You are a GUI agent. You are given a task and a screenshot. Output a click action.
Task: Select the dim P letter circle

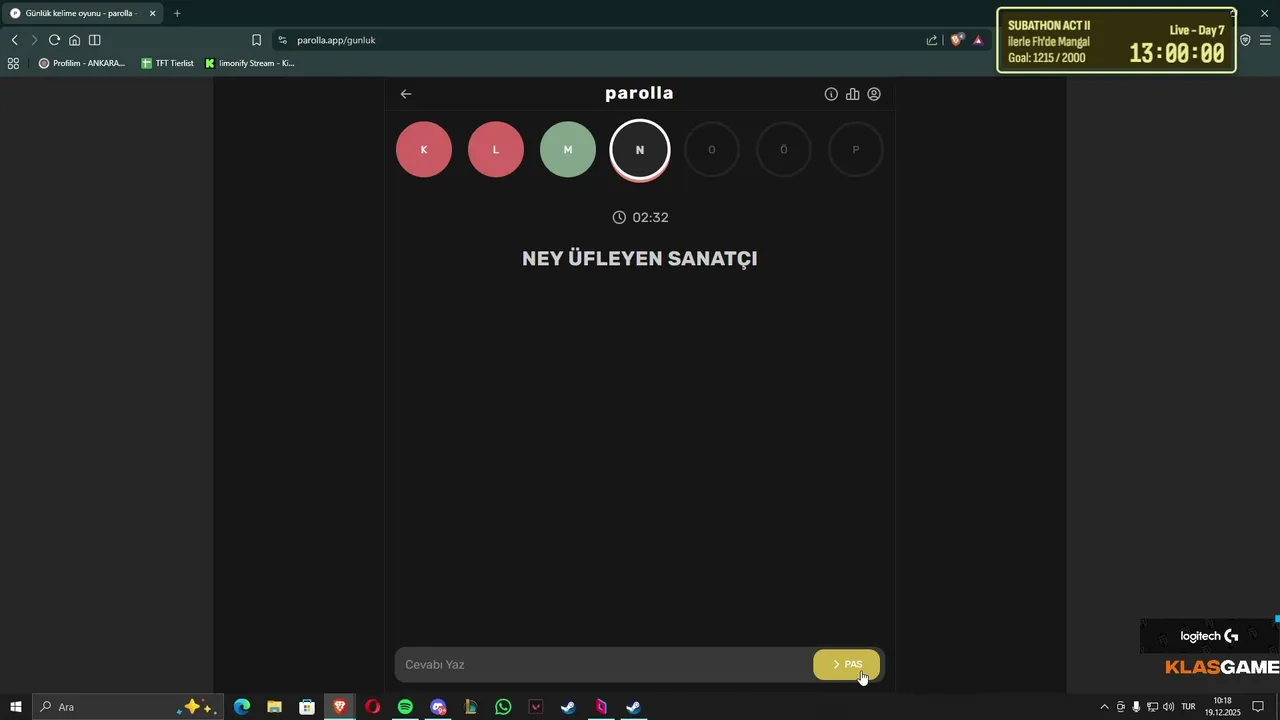pos(856,149)
